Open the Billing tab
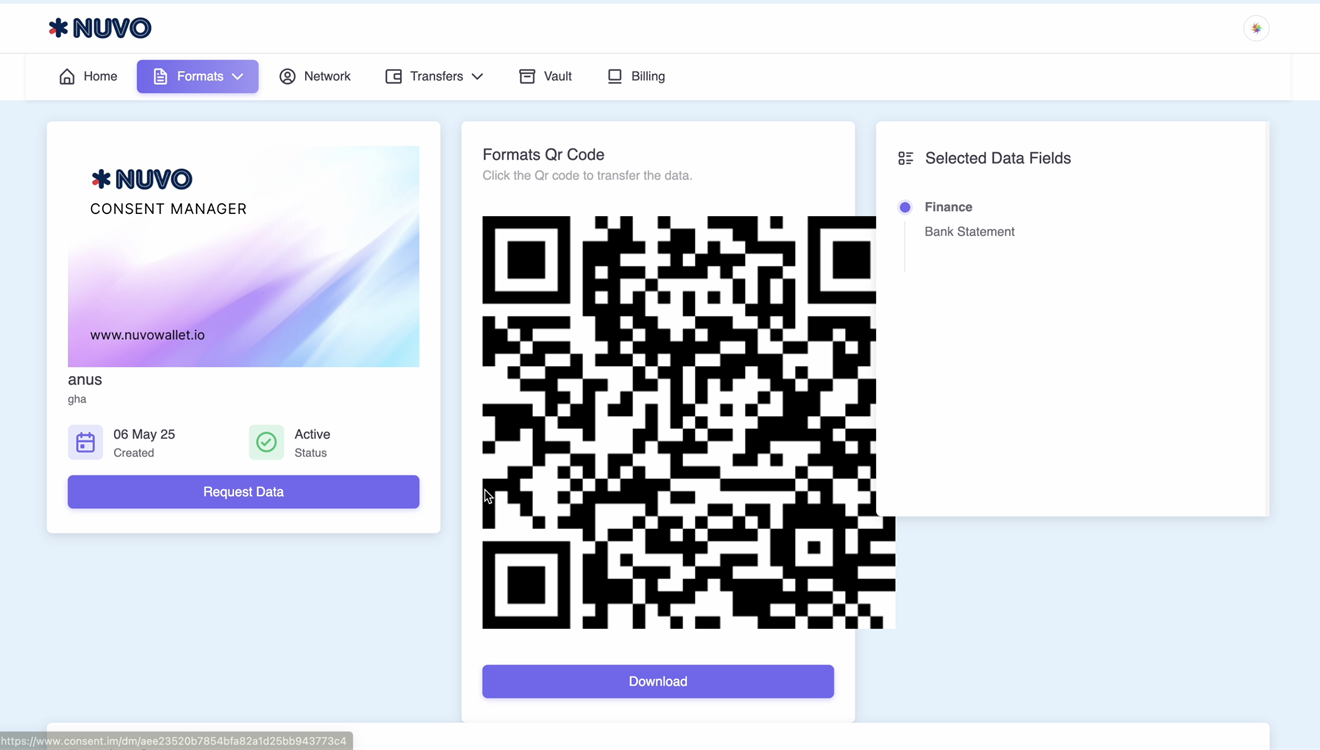Screen dimensions: 1320x750 click(636, 76)
